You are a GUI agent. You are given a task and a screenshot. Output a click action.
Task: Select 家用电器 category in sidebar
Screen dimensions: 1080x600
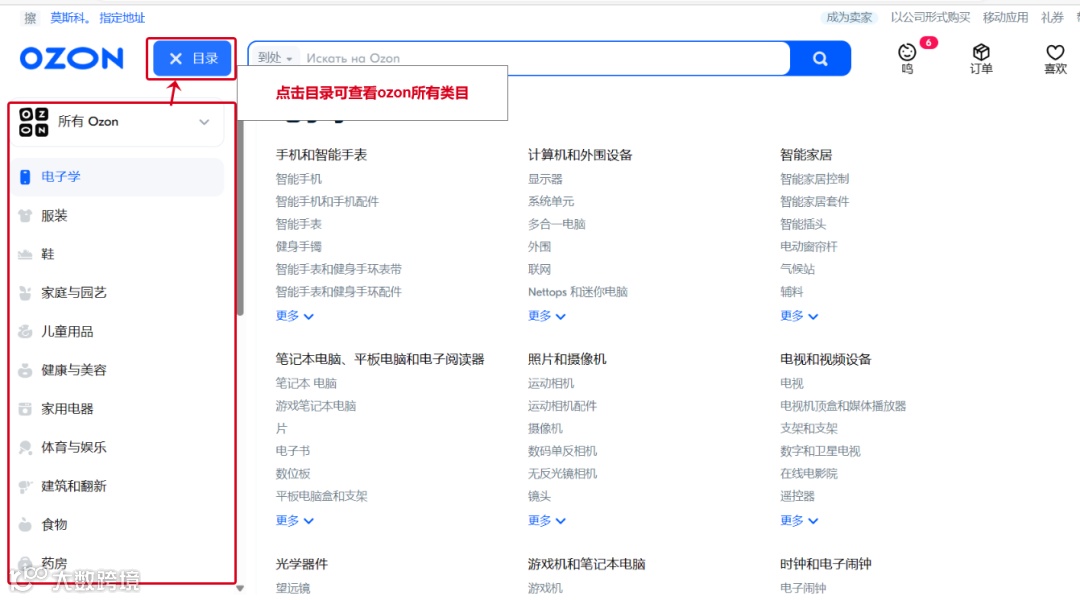pyautogui.click(x=118, y=408)
